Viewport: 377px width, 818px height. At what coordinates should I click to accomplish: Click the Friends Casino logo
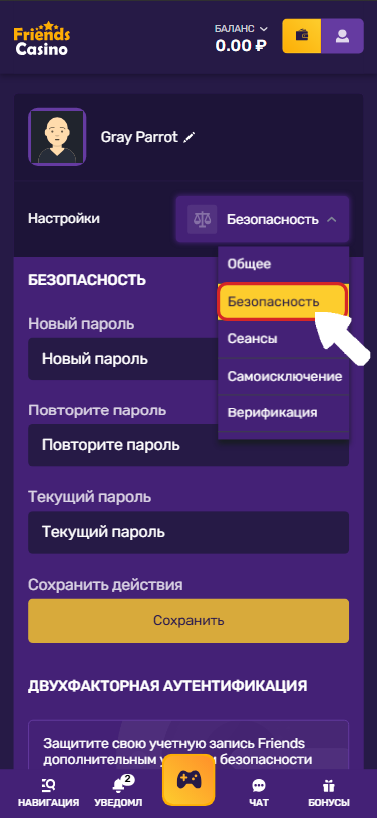pos(42,39)
